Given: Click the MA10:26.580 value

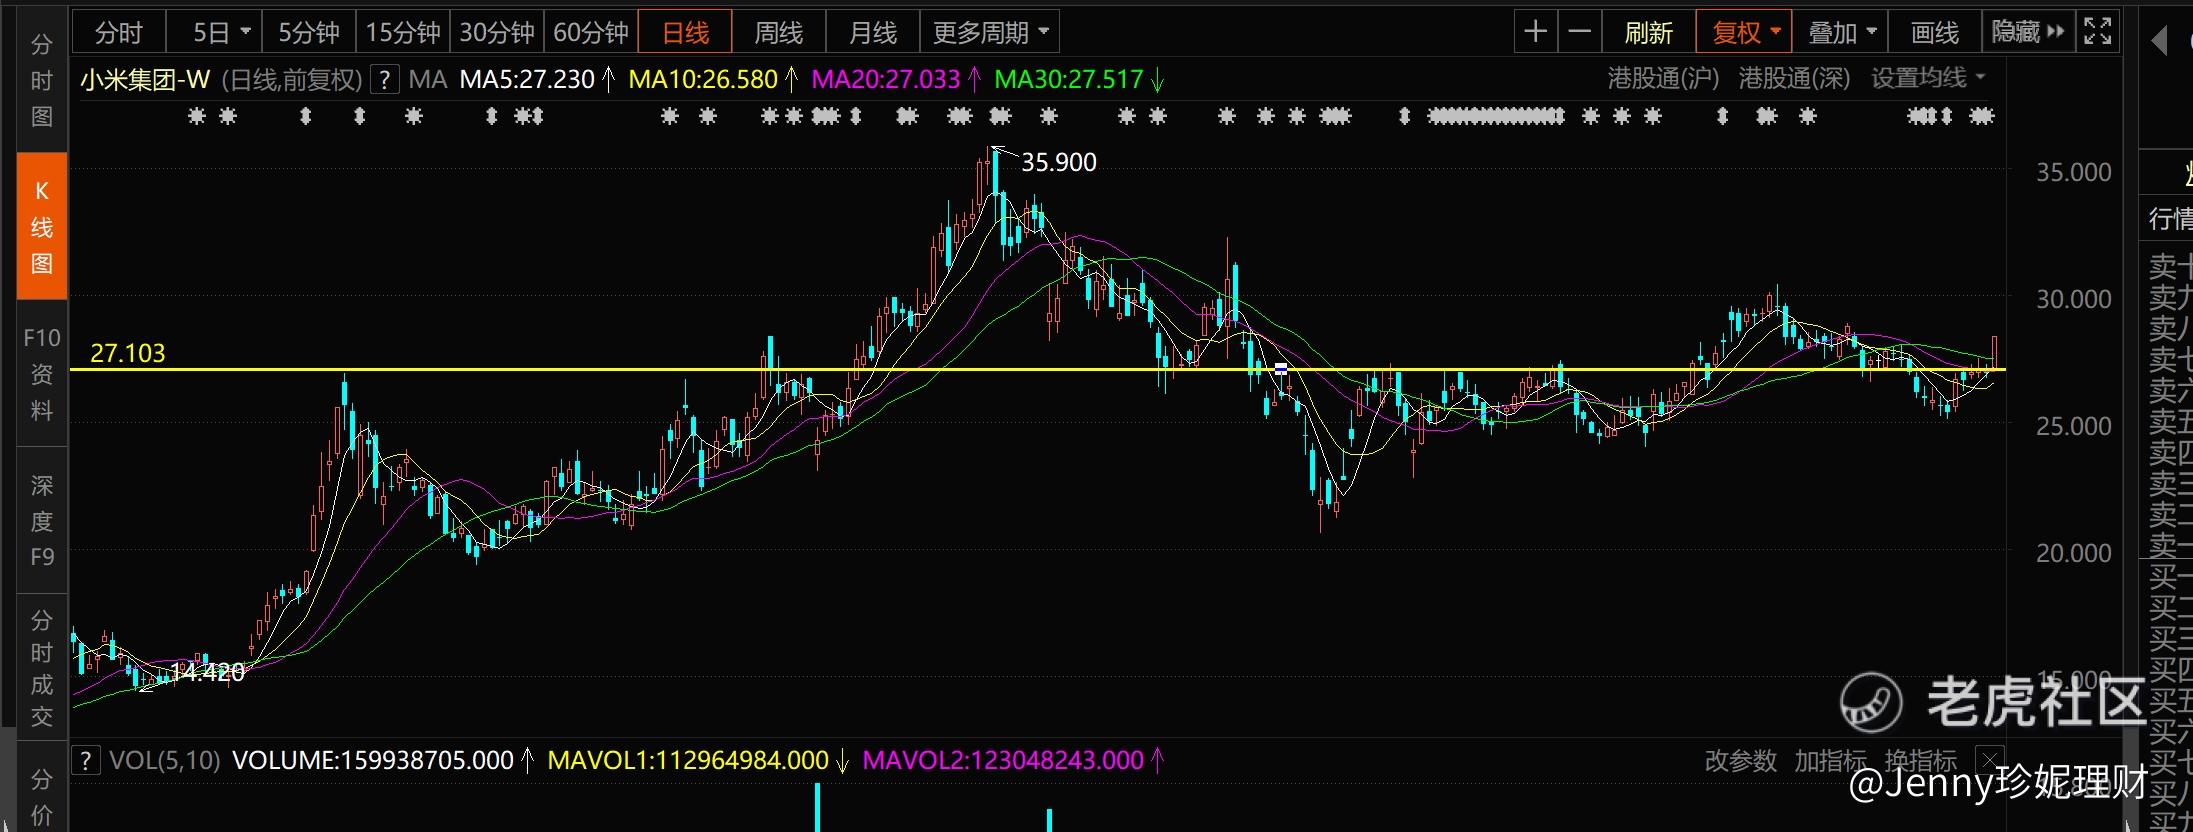Looking at the screenshot, I should point(703,79).
